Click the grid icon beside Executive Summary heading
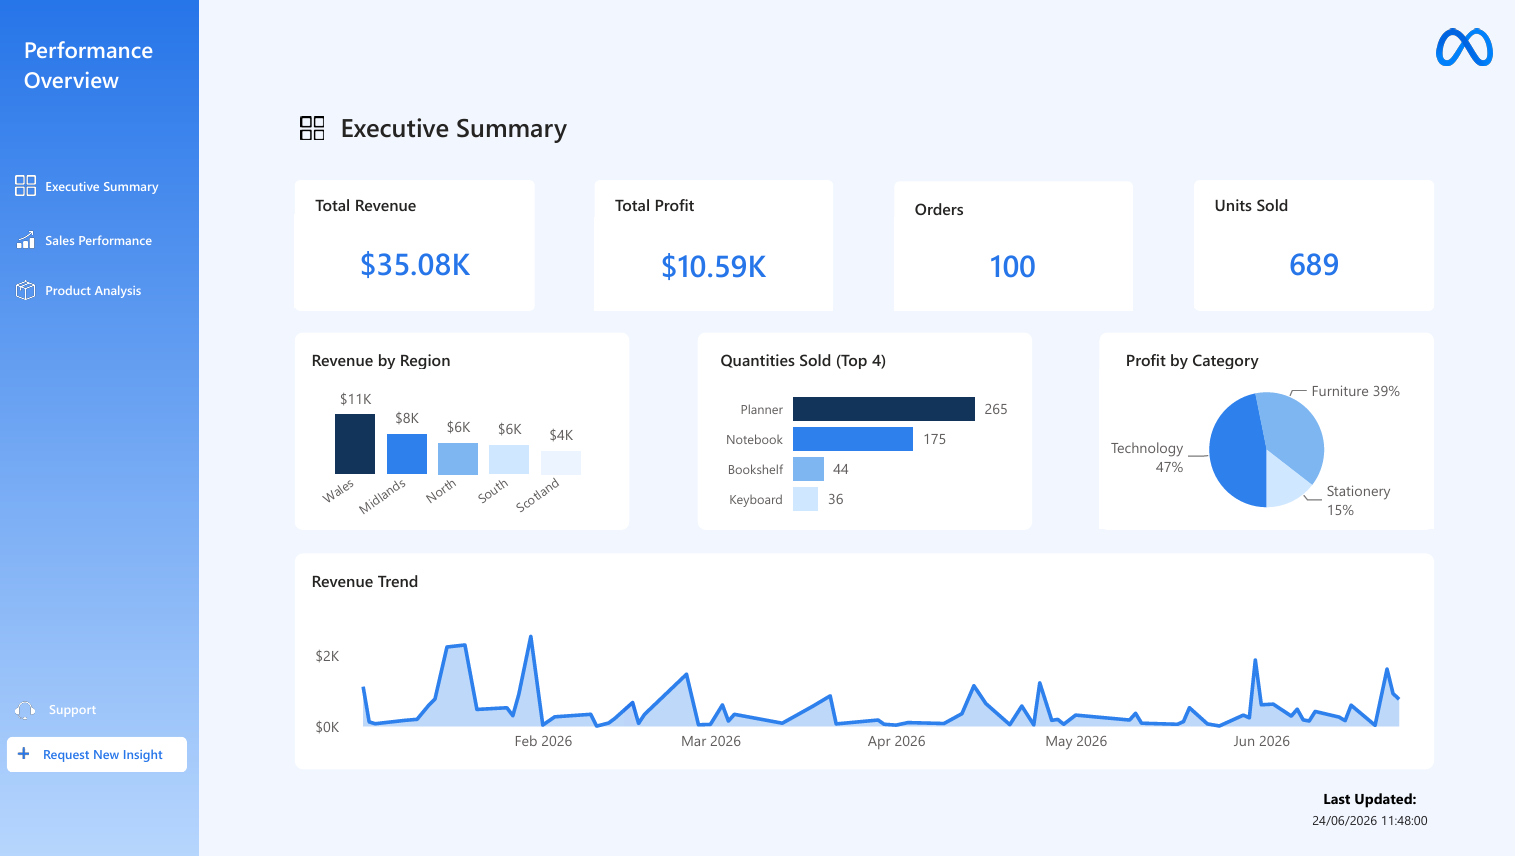This screenshot has height=856, width=1515. [312, 128]
